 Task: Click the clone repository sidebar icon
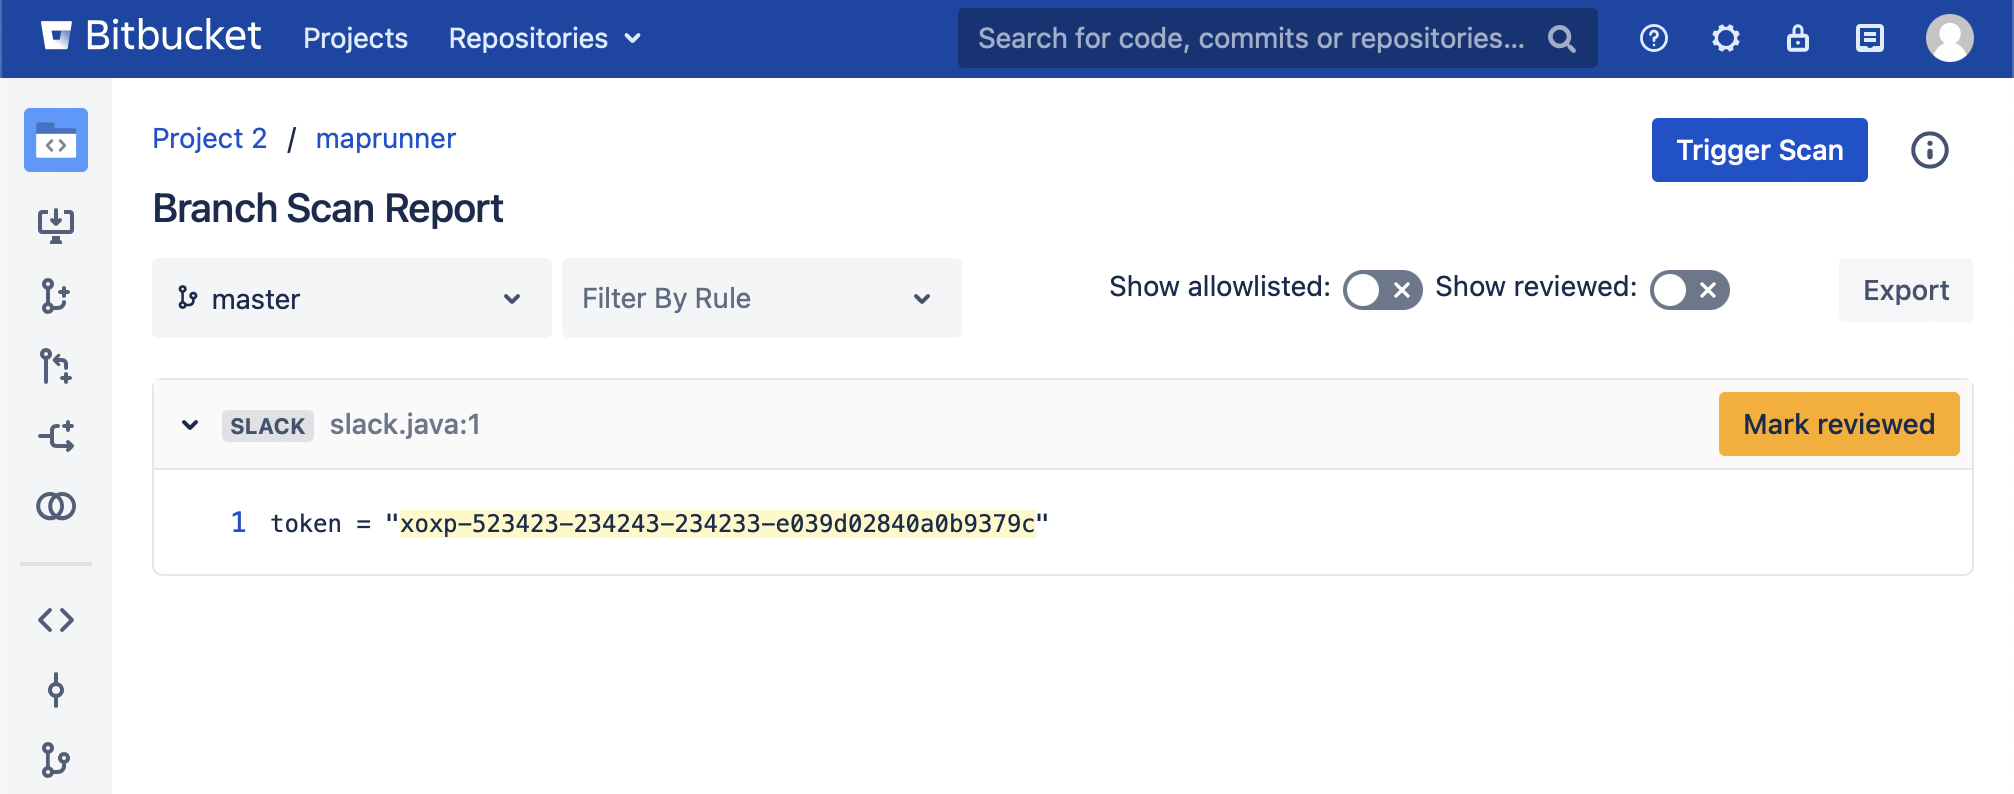pyautogui.click(x=56, y=225)
